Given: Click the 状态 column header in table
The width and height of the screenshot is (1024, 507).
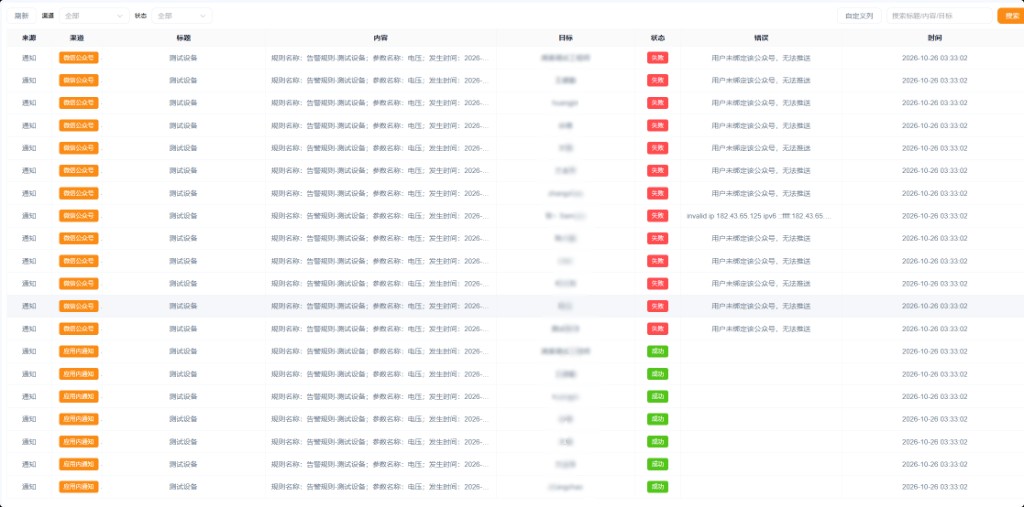Looking at the screenshot, I should [658, 38].
